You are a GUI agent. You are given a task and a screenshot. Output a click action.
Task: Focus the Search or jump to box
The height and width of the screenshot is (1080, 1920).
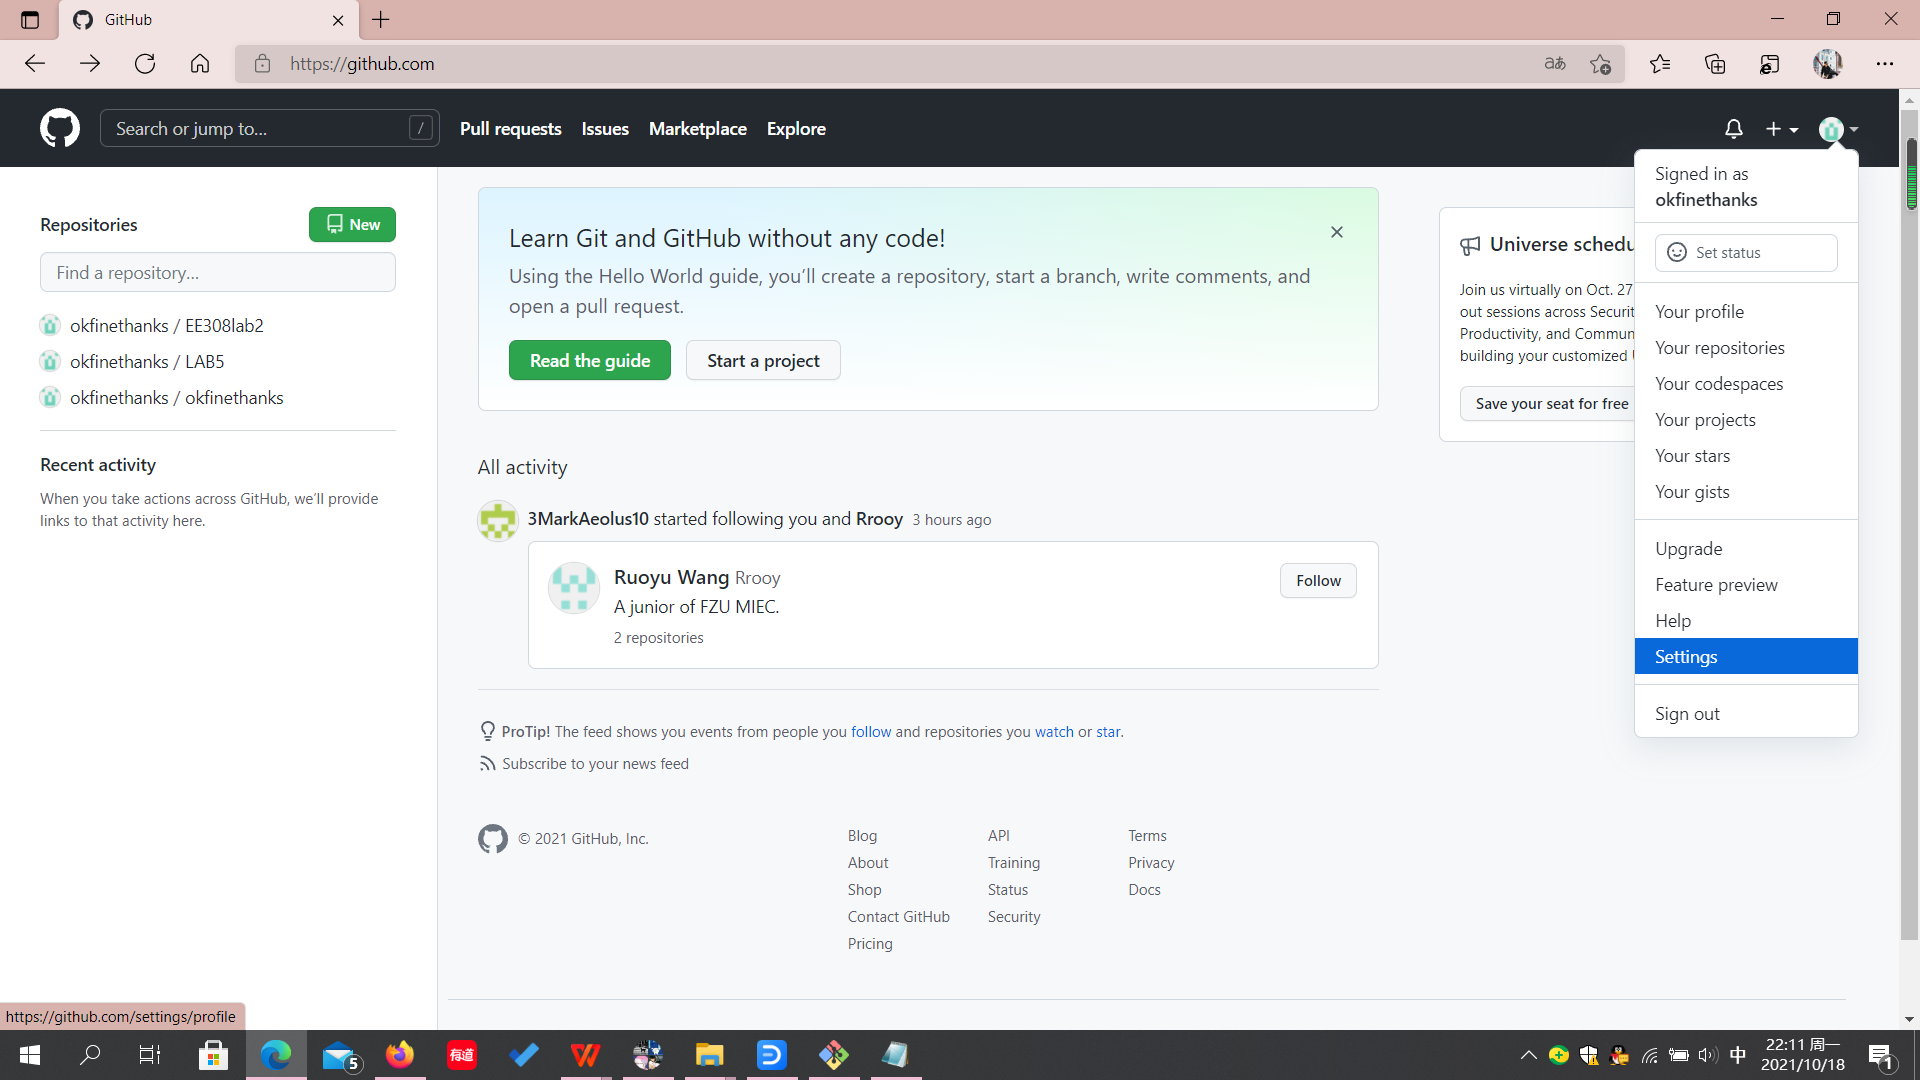coord(269,128)
